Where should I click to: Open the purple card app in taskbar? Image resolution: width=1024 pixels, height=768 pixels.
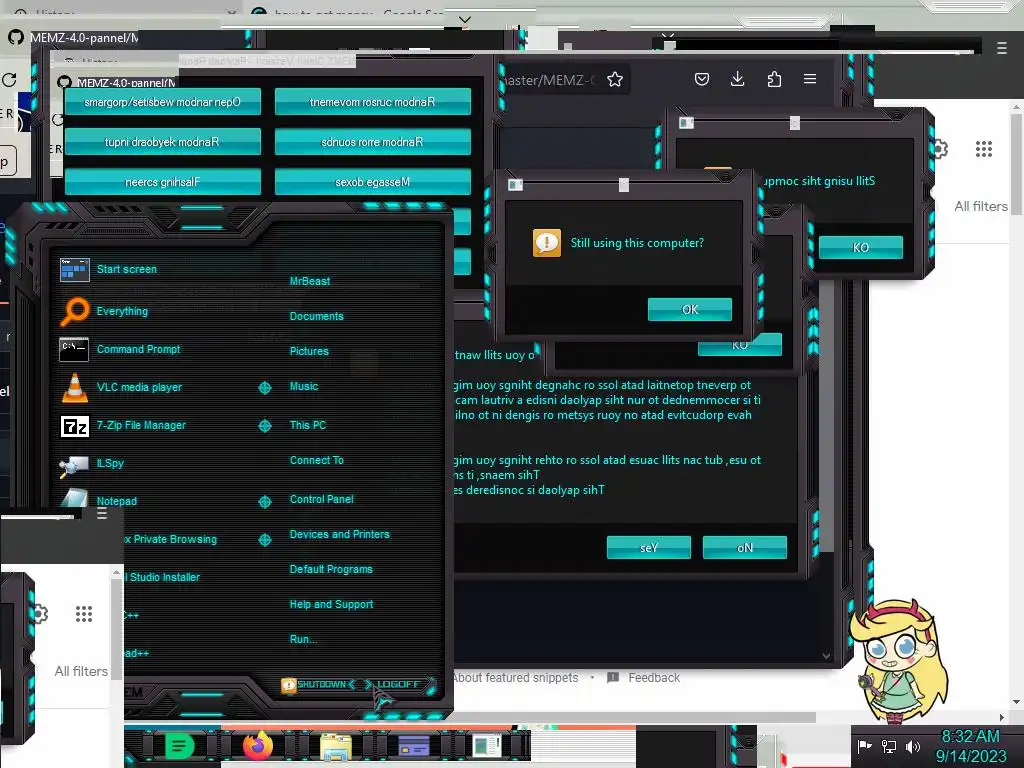click(413, 746)
